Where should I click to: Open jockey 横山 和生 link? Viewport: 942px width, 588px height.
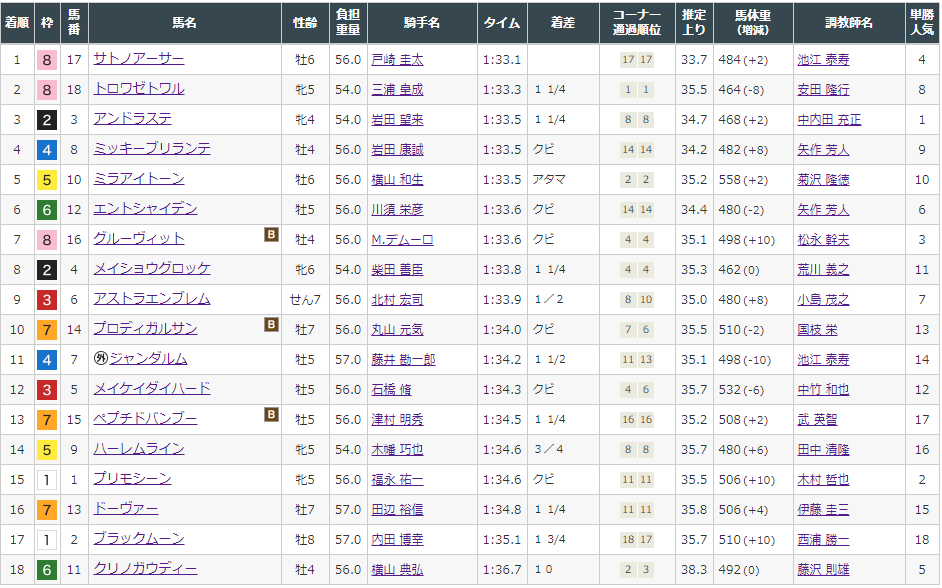pos(397,180)
